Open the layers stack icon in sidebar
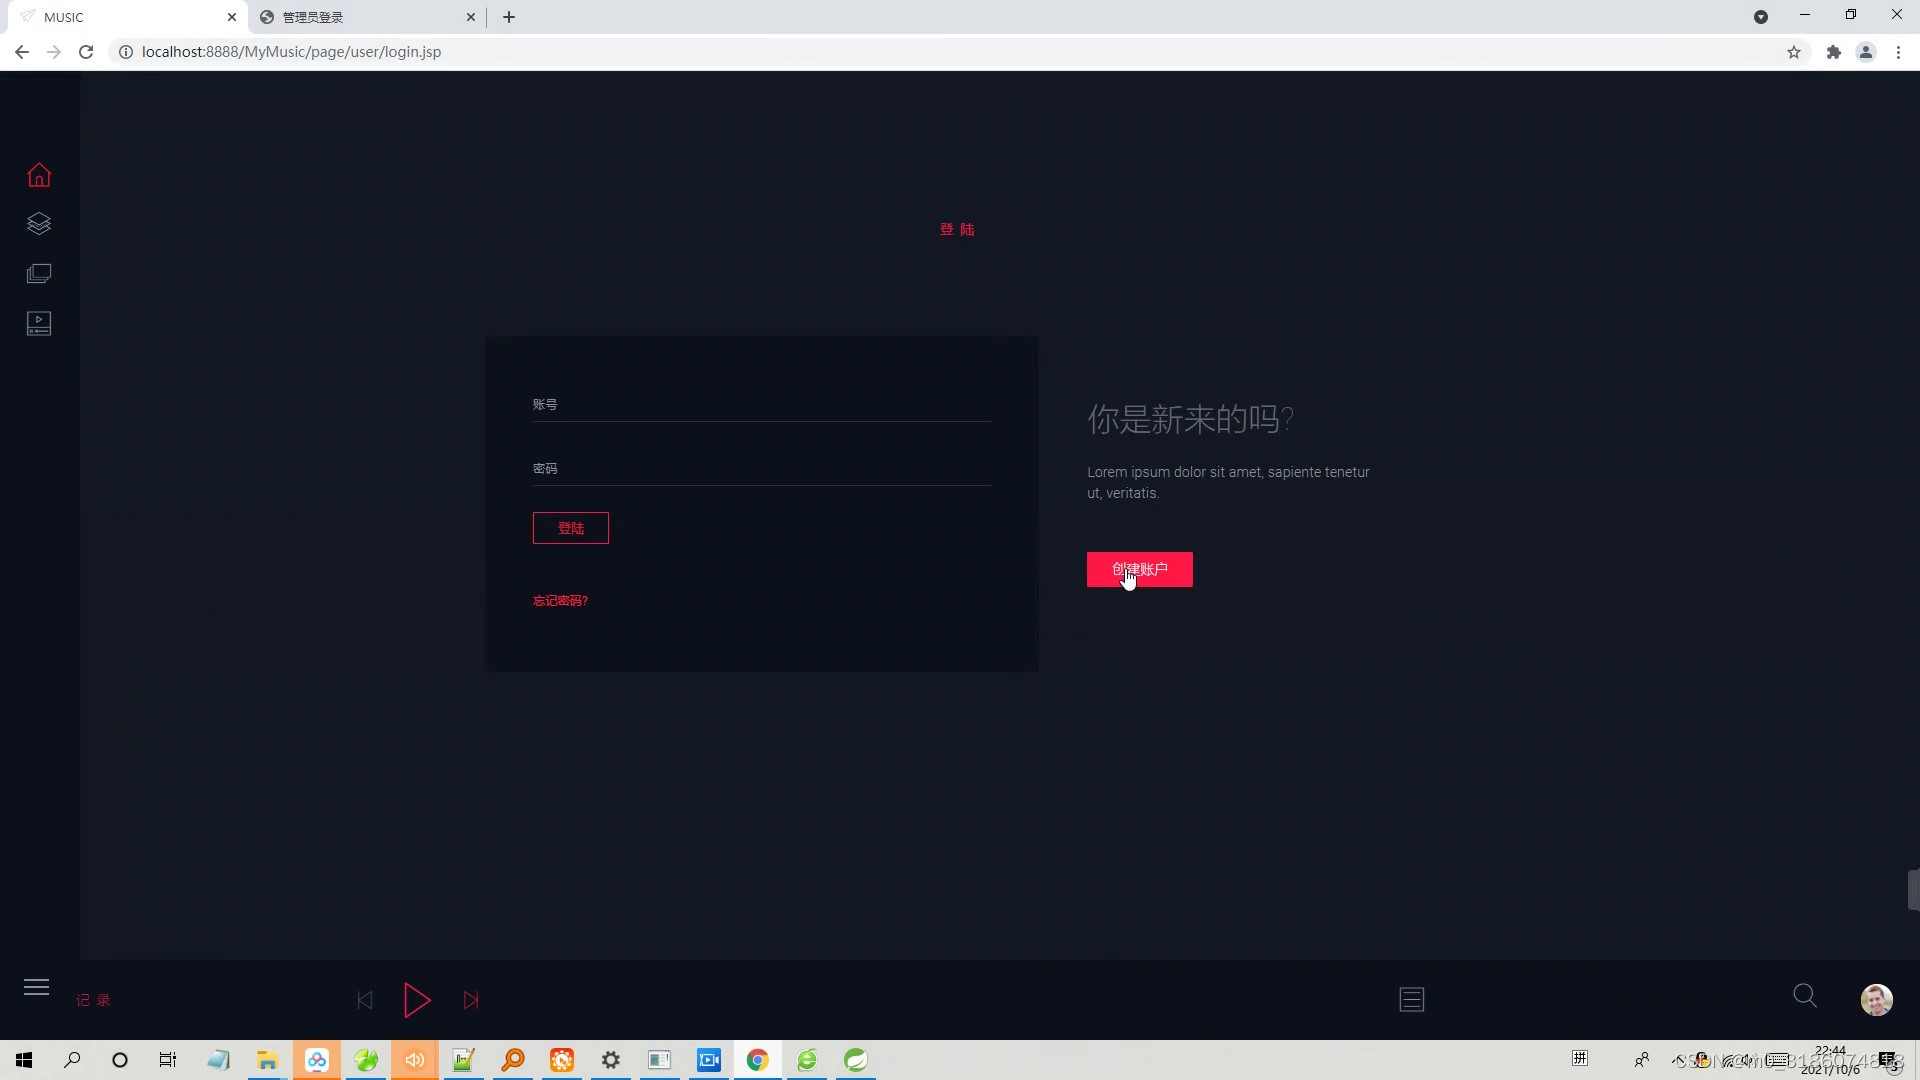The image size is (1920, 1080). point(39,224)
